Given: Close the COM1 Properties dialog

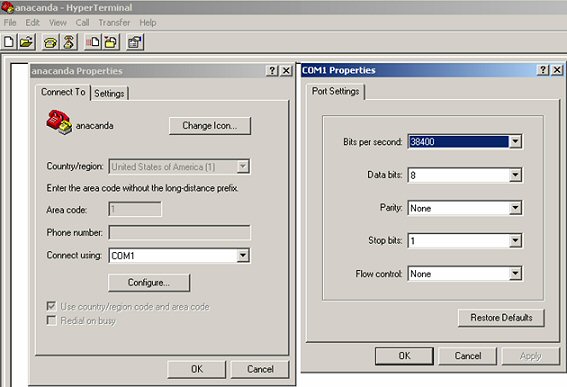Looking at the screenshot, I should (557, 70).
